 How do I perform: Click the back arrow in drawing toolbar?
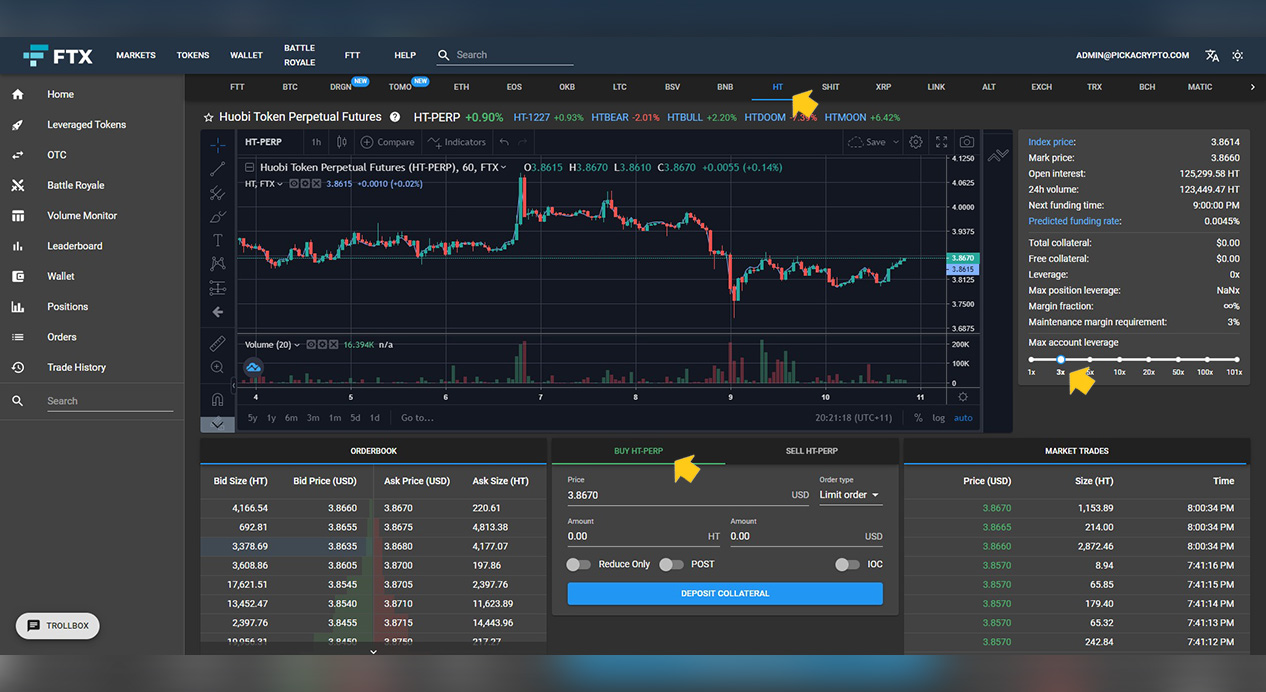[217, 312]
